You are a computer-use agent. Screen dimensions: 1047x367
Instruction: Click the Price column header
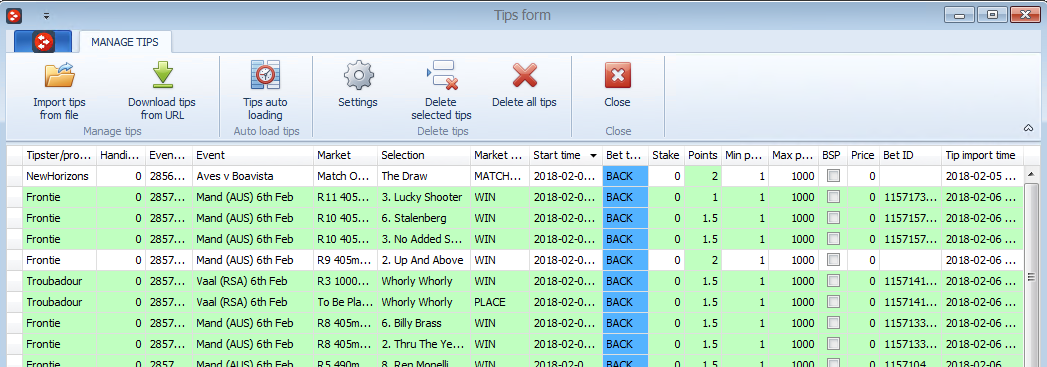click(x=863, y=155)
